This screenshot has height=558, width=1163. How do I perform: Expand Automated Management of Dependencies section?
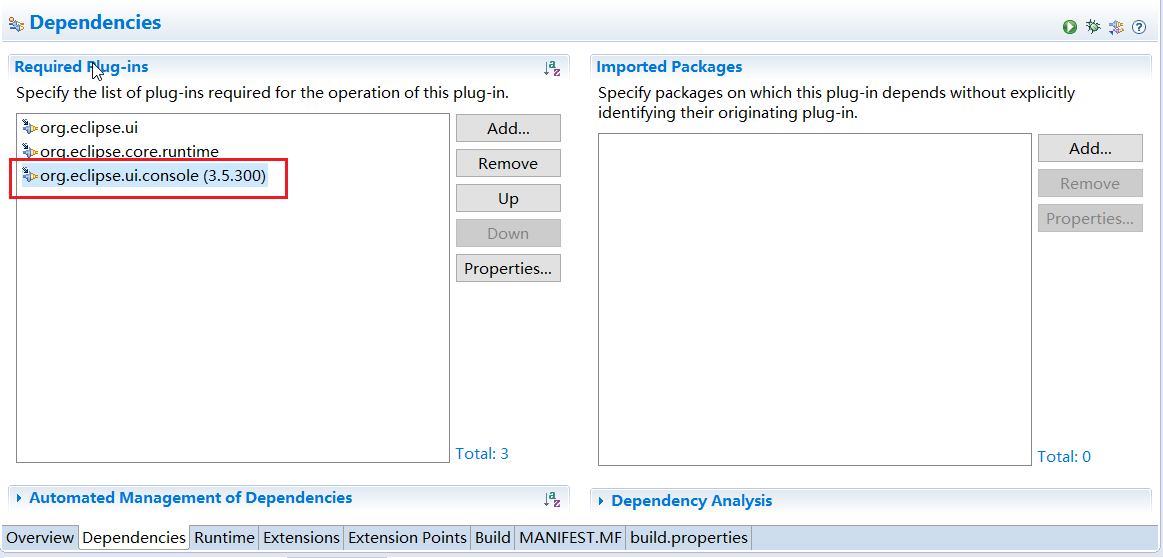[19, 498]
